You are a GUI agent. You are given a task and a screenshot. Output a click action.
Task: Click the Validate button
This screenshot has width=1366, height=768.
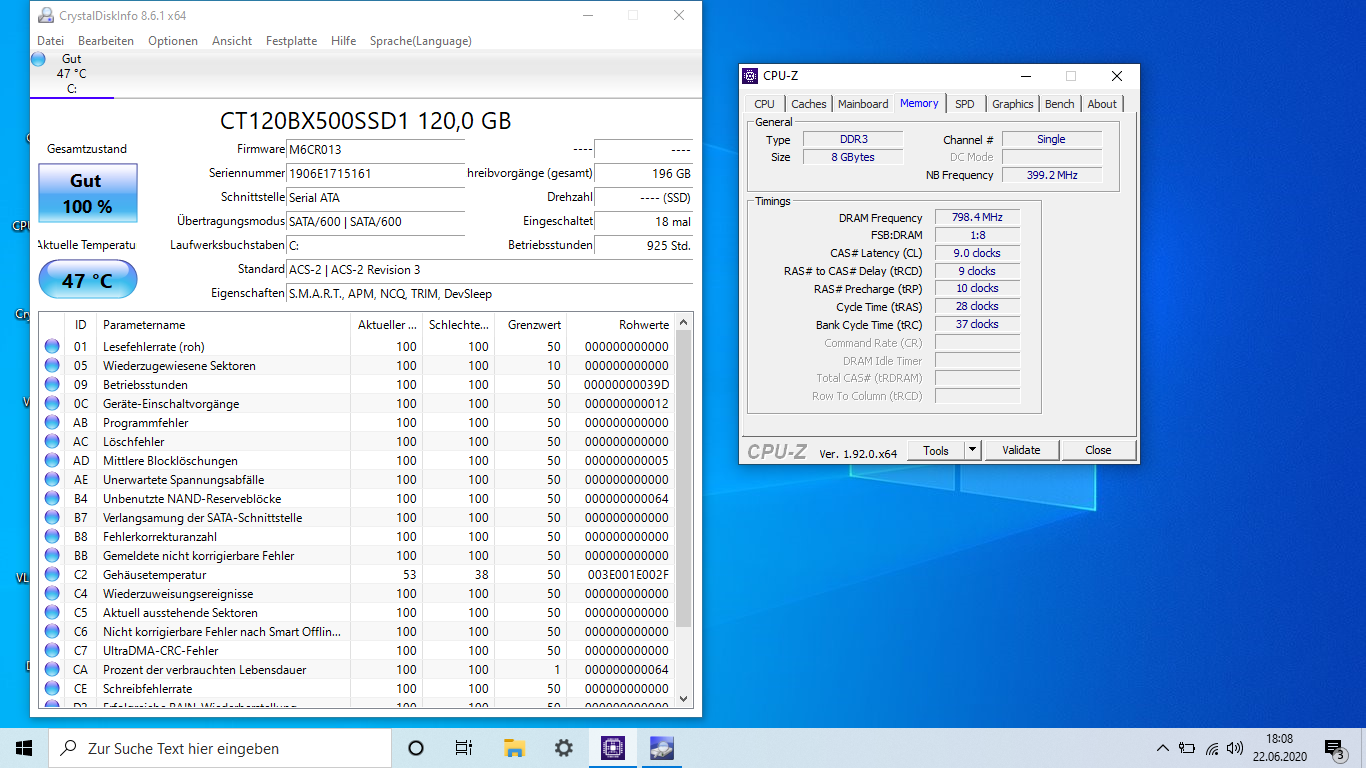point(1021,450)
